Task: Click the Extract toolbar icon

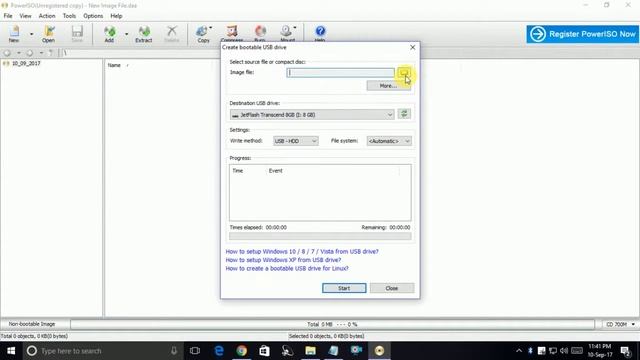Action: (144, 34)
